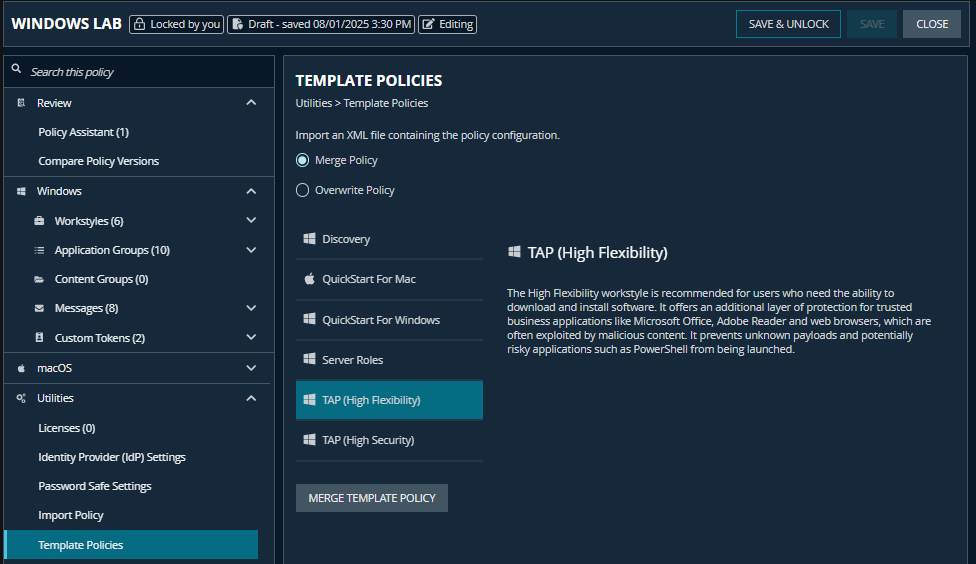The width and height of the screenshot is (976, 564).
Task: Expand the Custom Tokens (2) chevron
Action: [x=251, y=337]
